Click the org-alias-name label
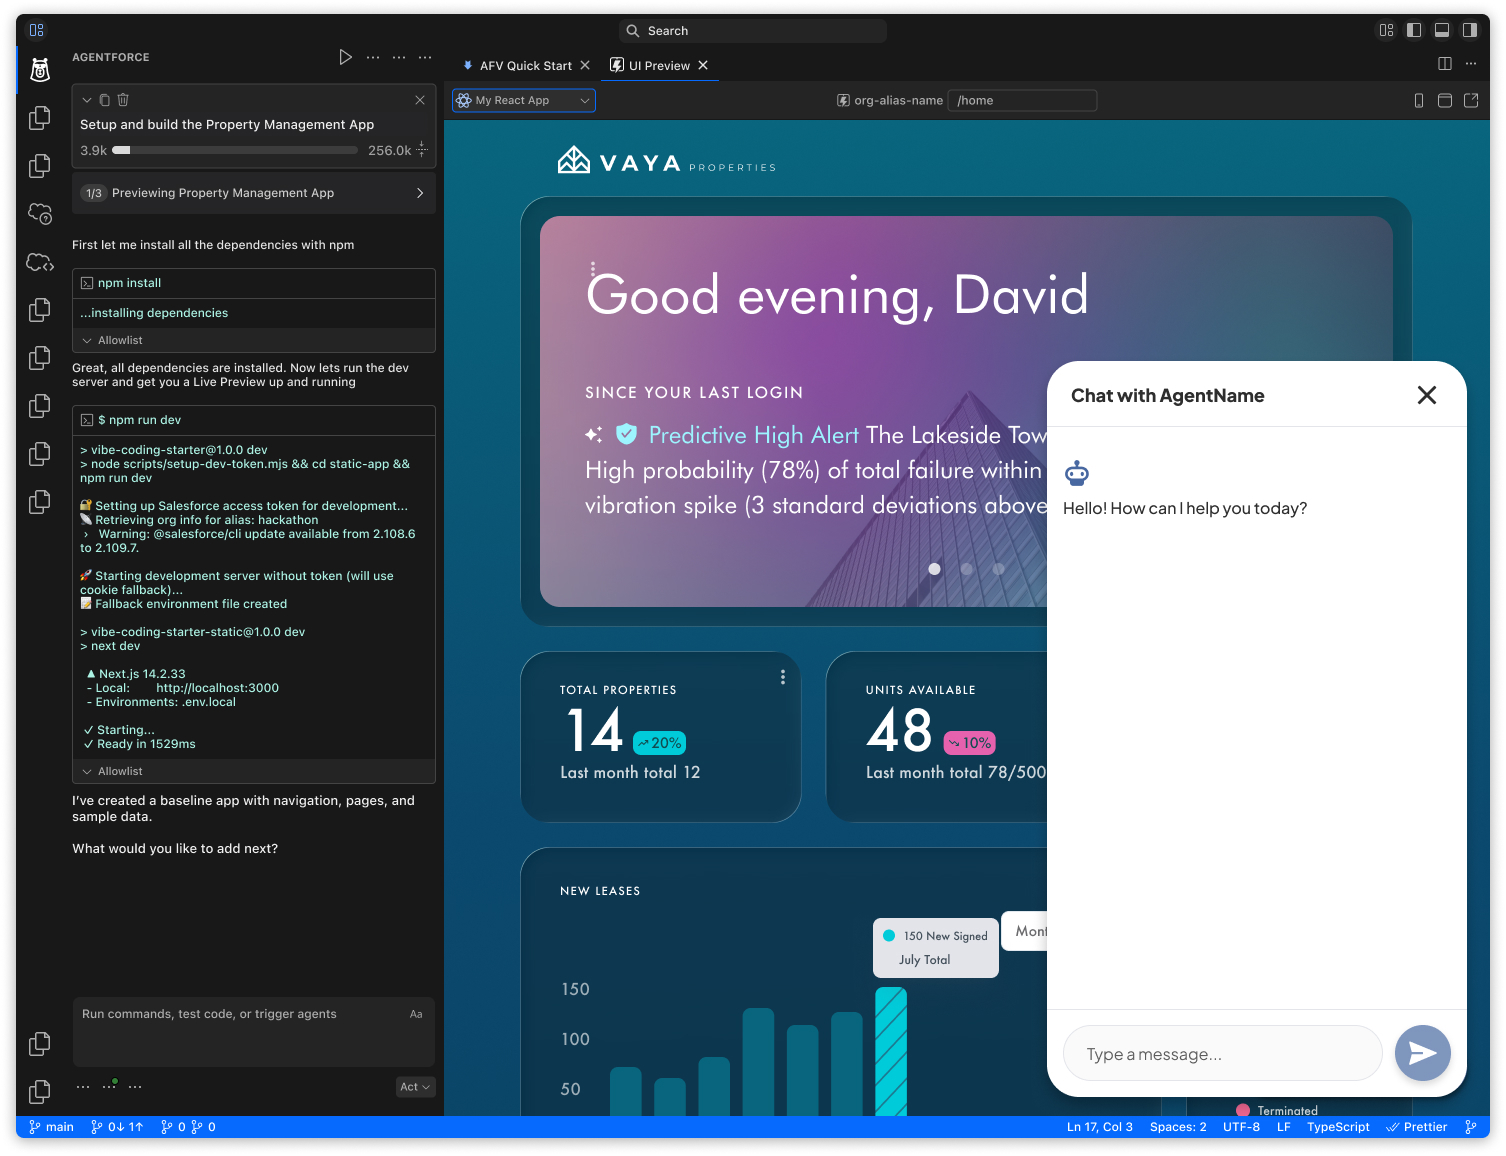 898,100
